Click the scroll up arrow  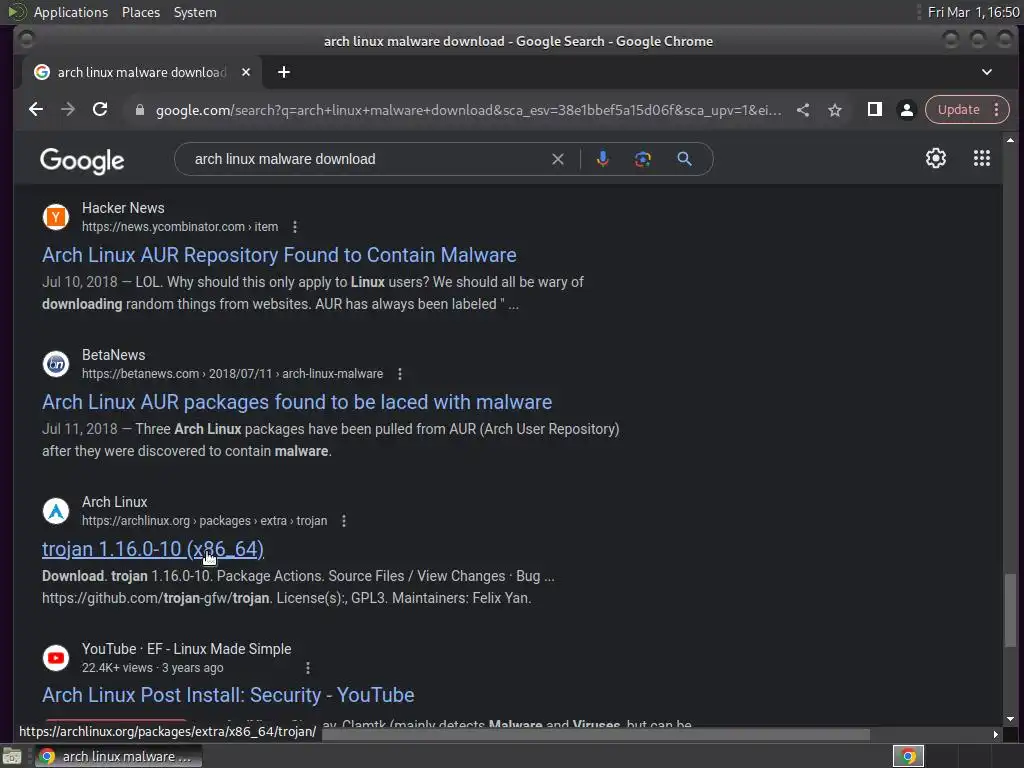click(x=1010, y=140)
